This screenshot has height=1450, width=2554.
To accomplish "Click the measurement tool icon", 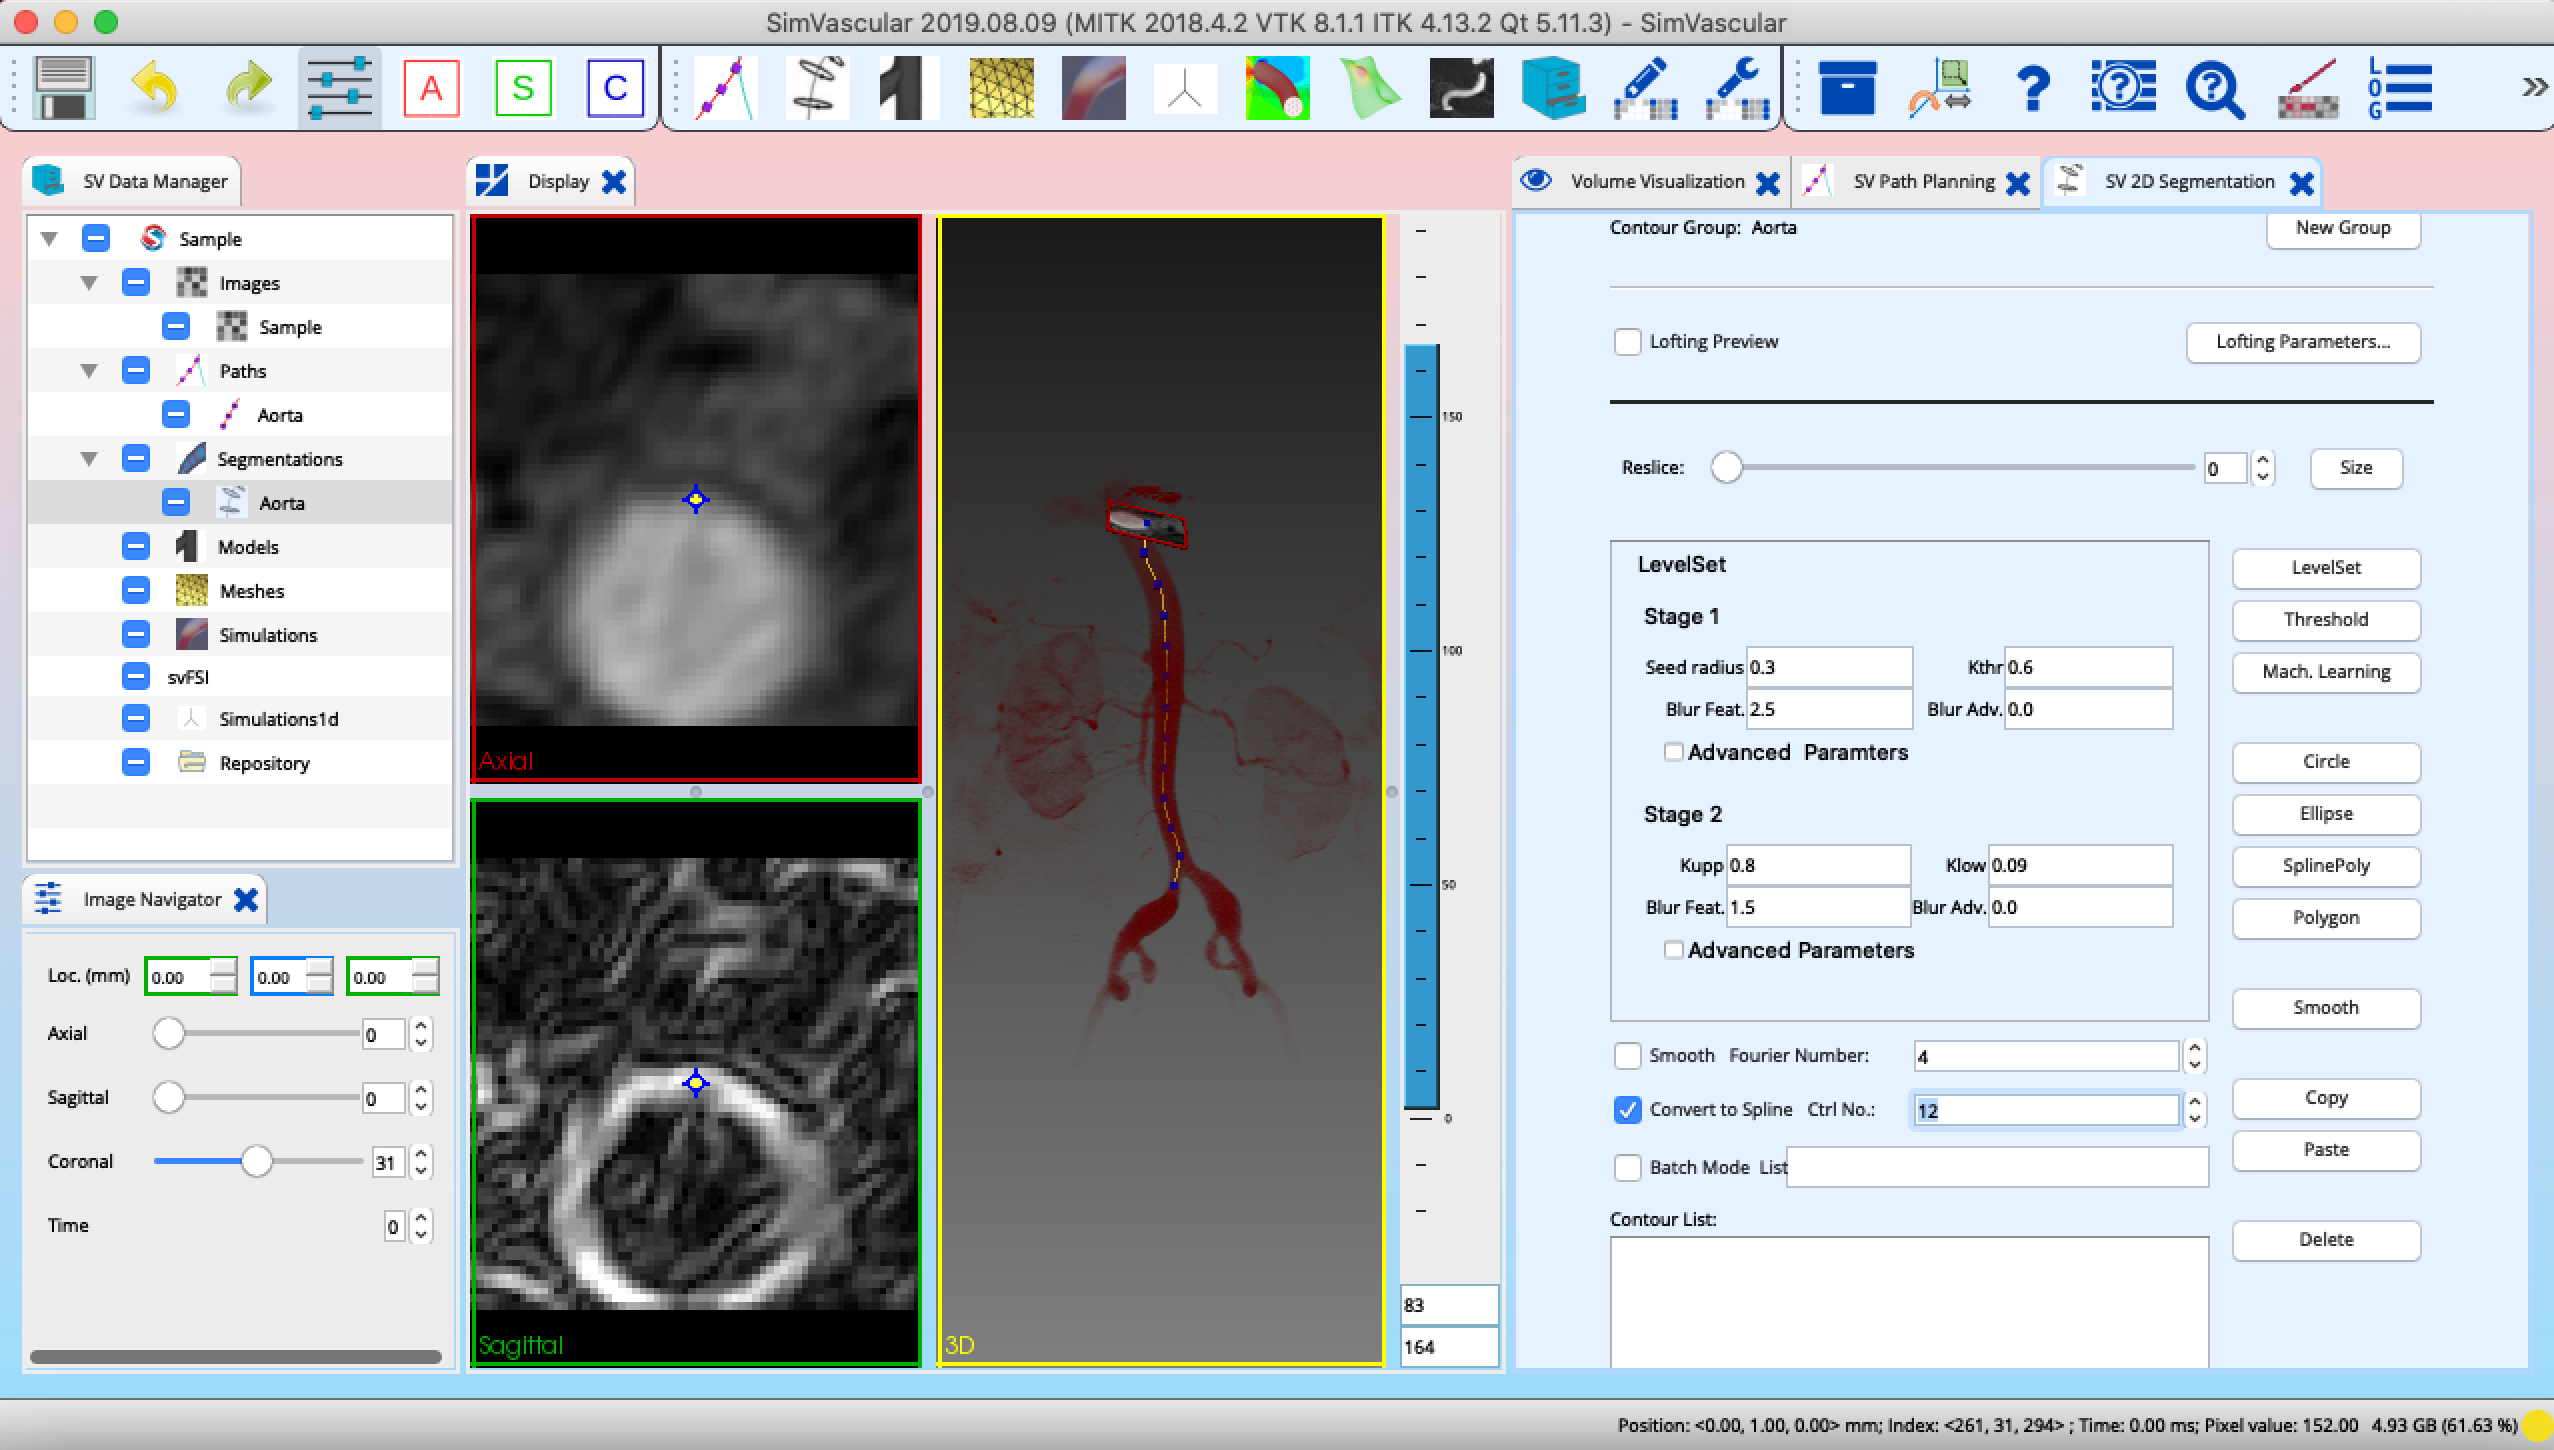I will [1940, 89].
